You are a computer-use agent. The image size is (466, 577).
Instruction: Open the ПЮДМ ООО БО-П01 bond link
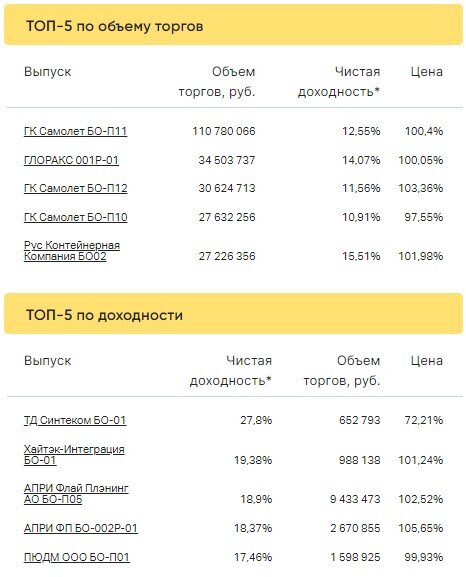(77, 557)
